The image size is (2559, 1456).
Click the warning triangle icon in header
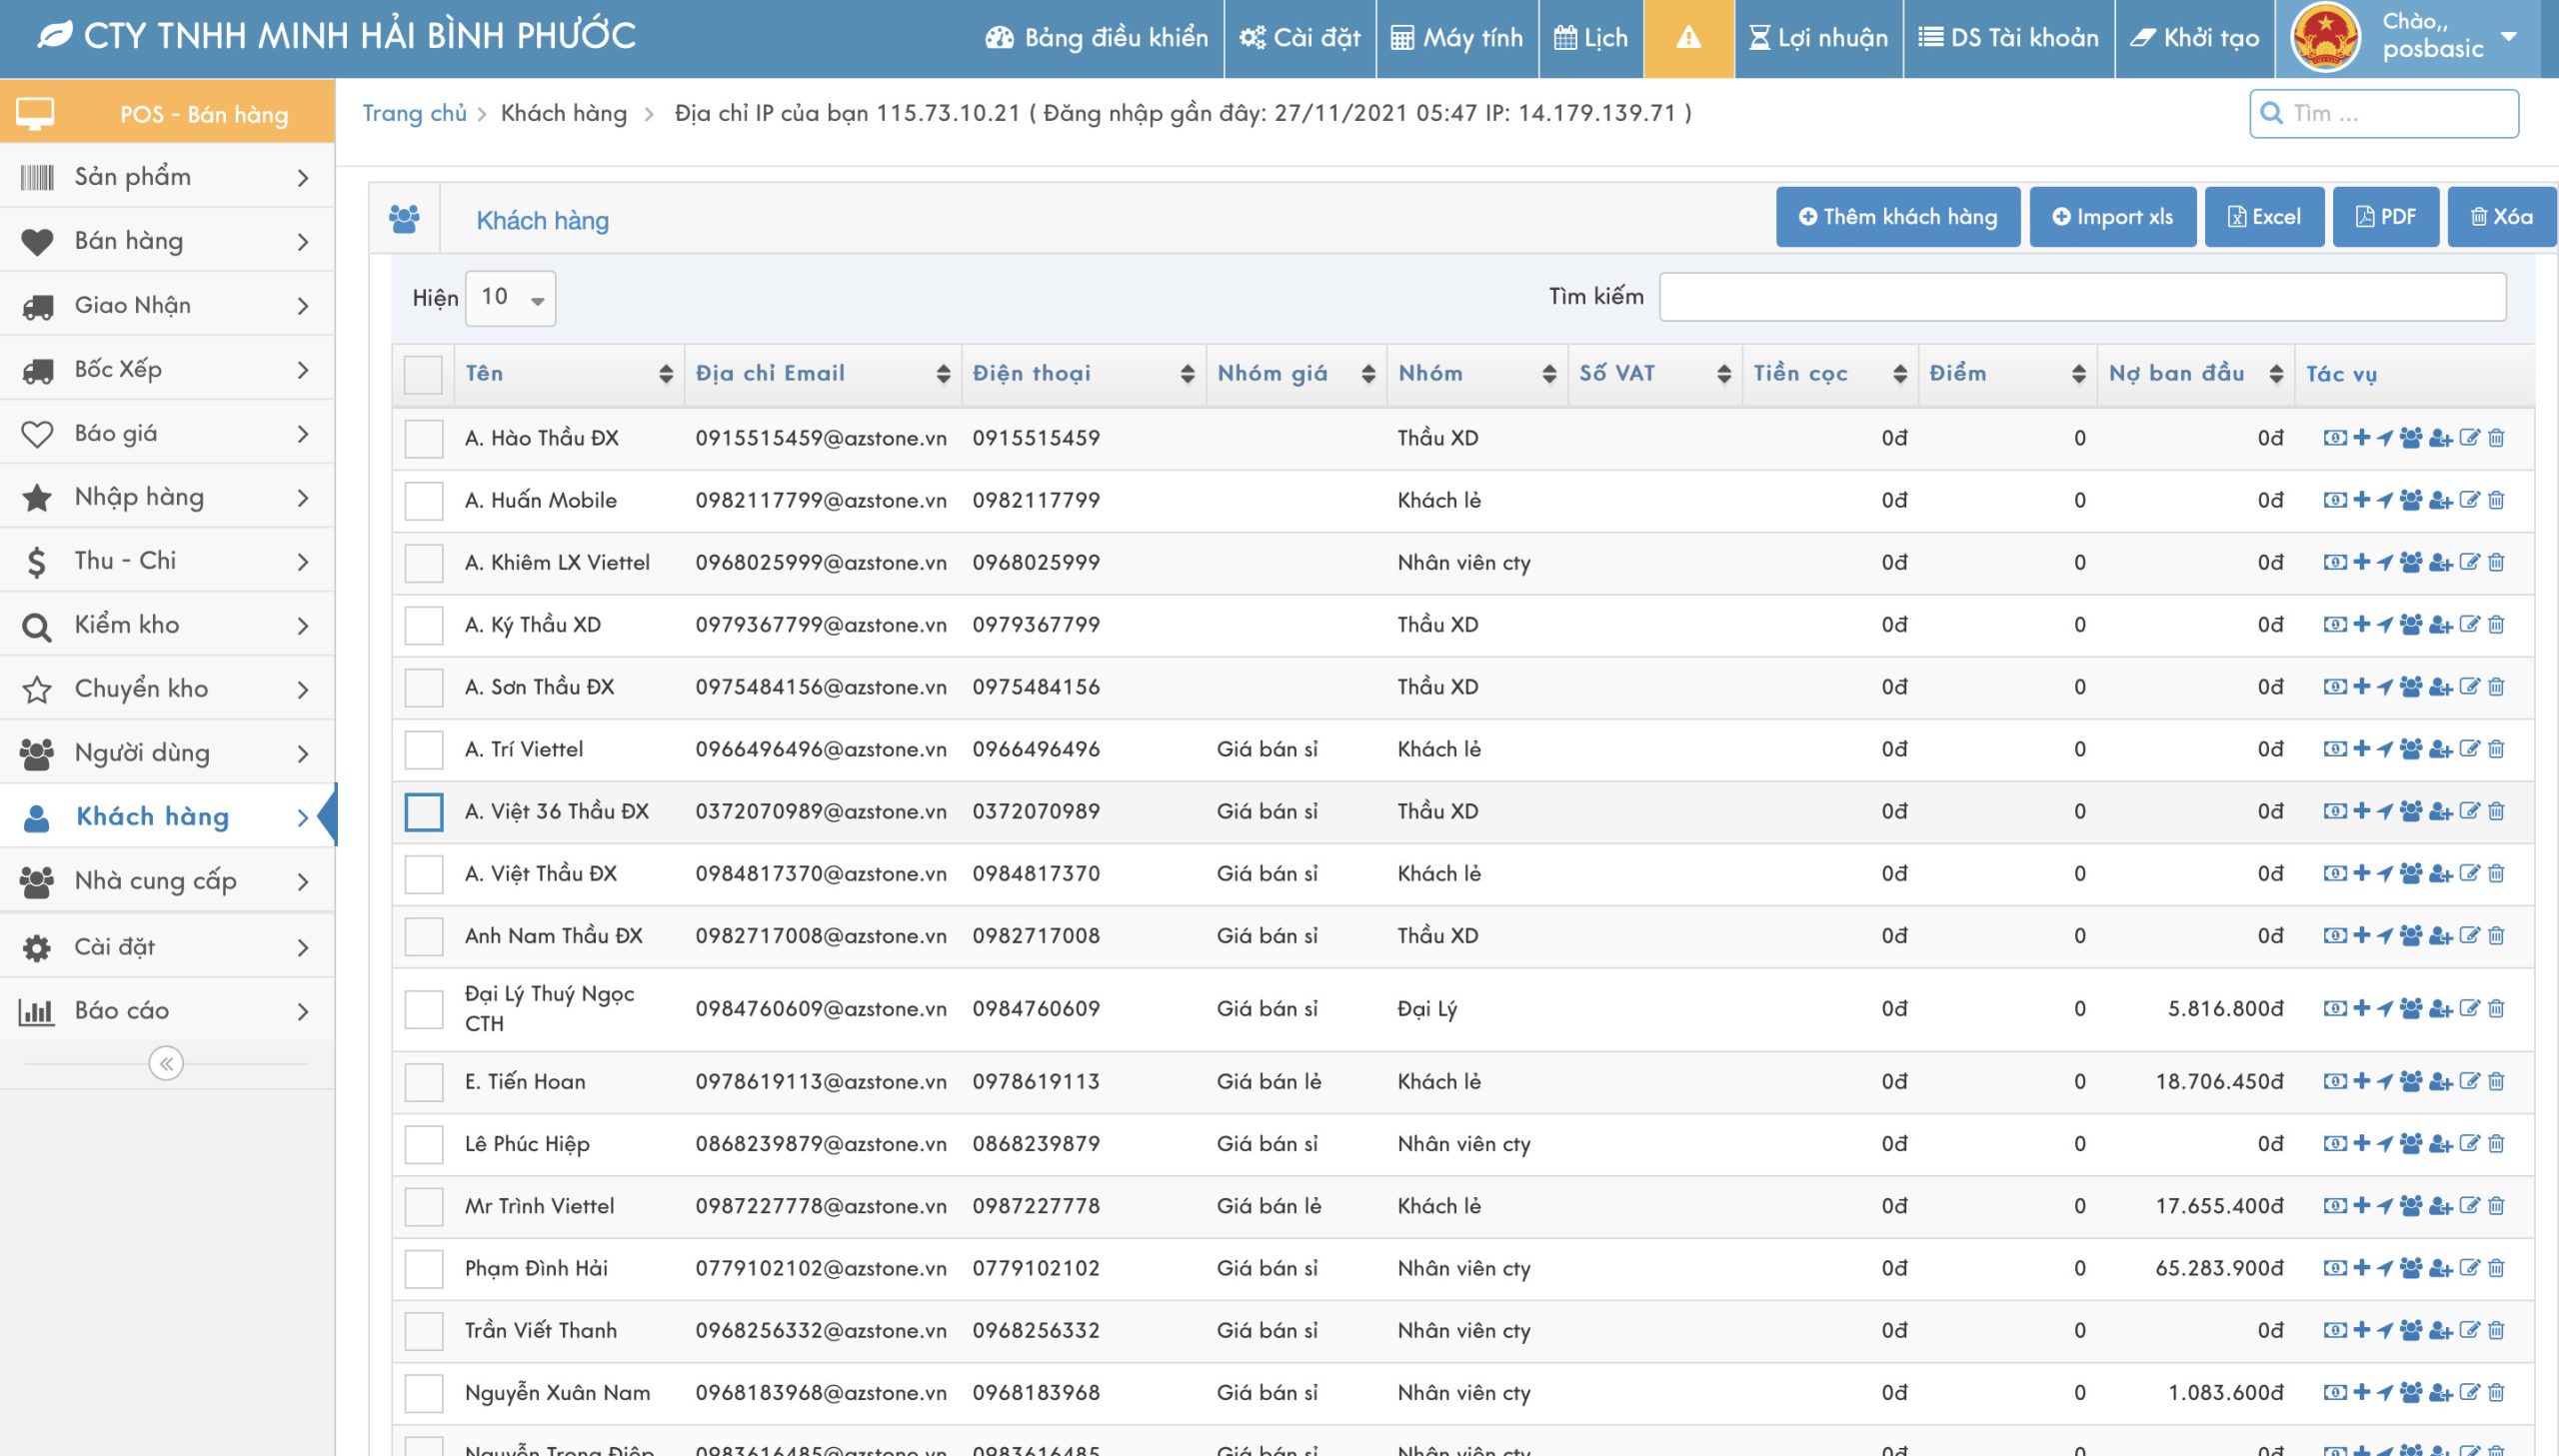point(1688,38)
